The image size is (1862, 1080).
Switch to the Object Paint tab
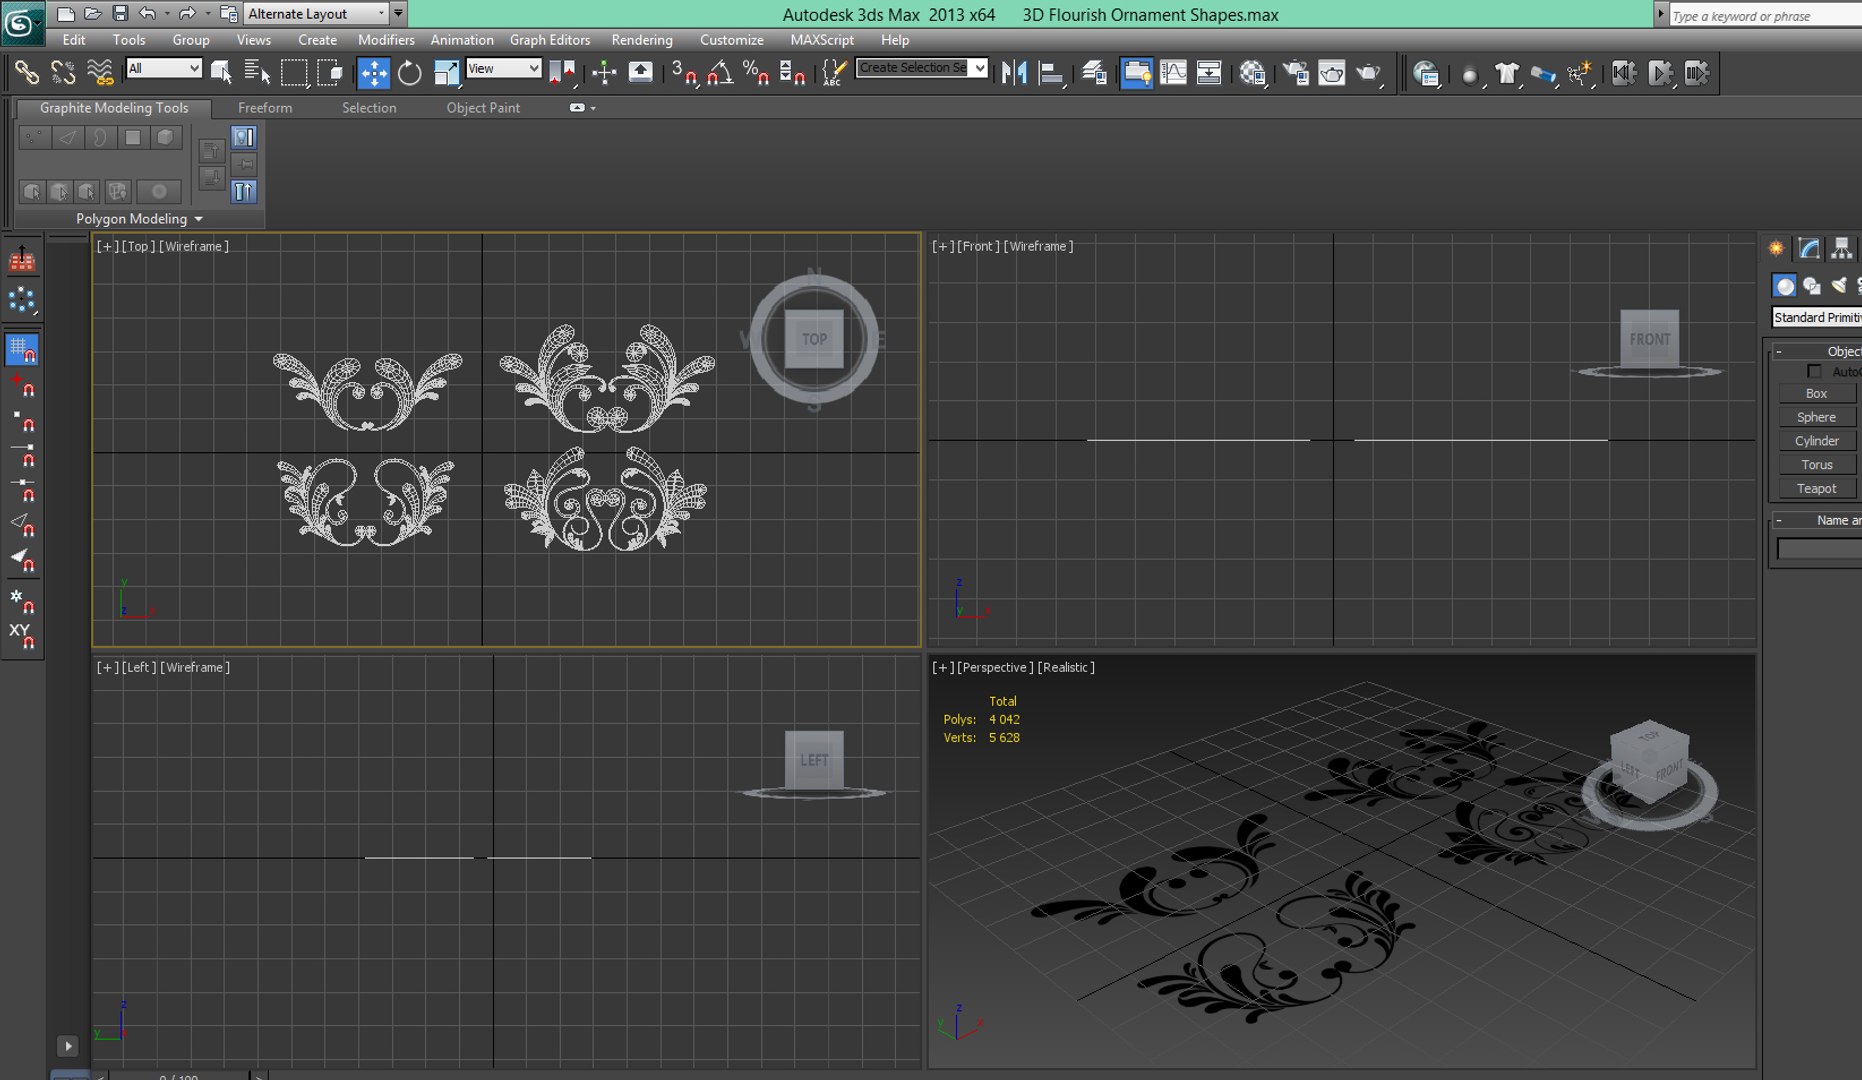point(483,108)
